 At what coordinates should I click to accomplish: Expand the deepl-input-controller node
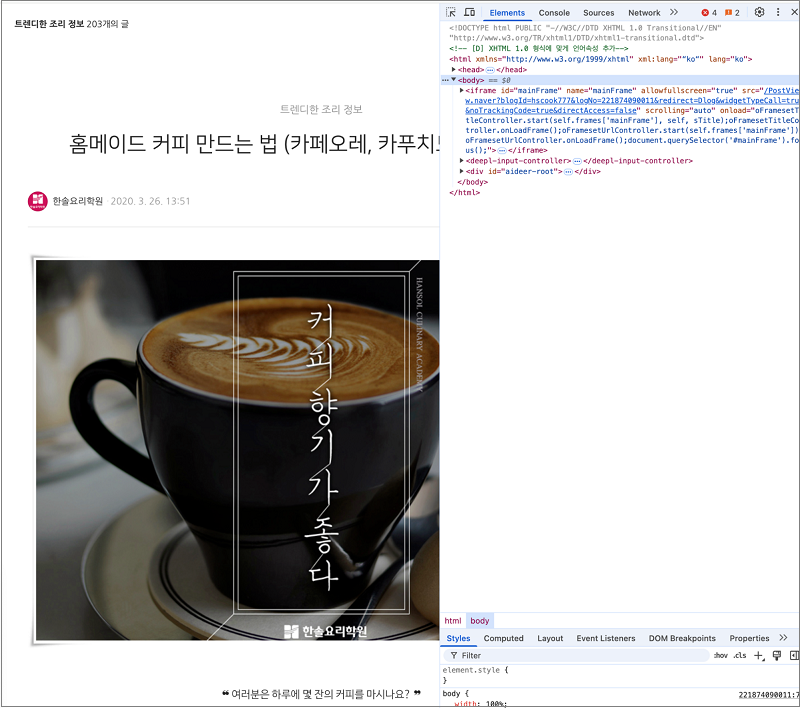pyautogui.click(x=461, y=160)
